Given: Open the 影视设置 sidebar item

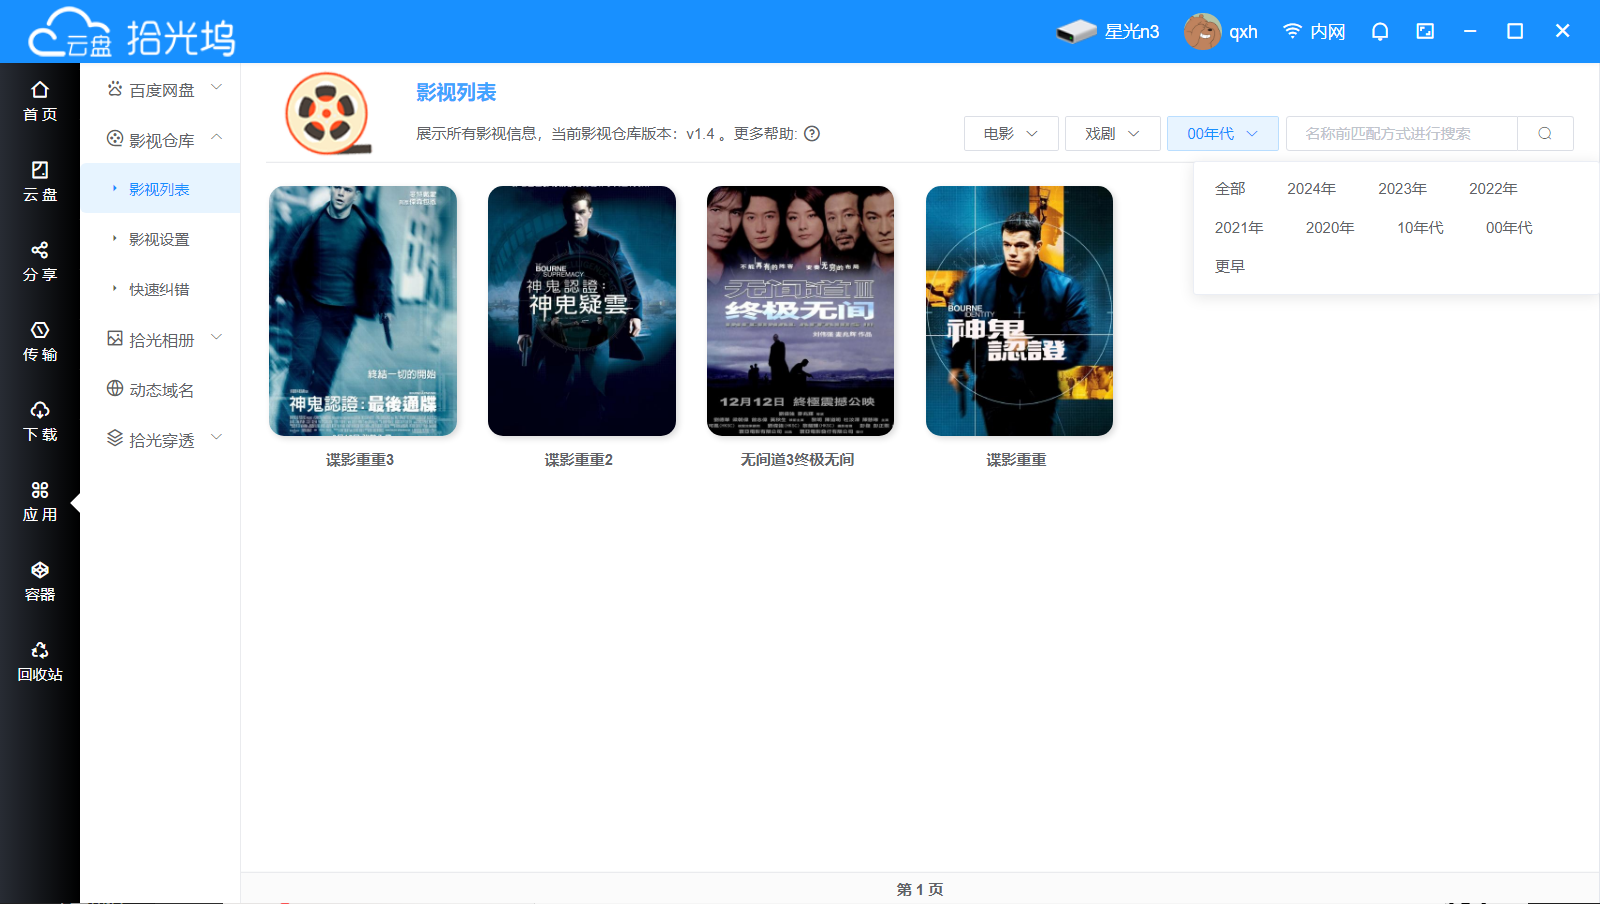Looking at the screenshot, I should click(160, 239).
